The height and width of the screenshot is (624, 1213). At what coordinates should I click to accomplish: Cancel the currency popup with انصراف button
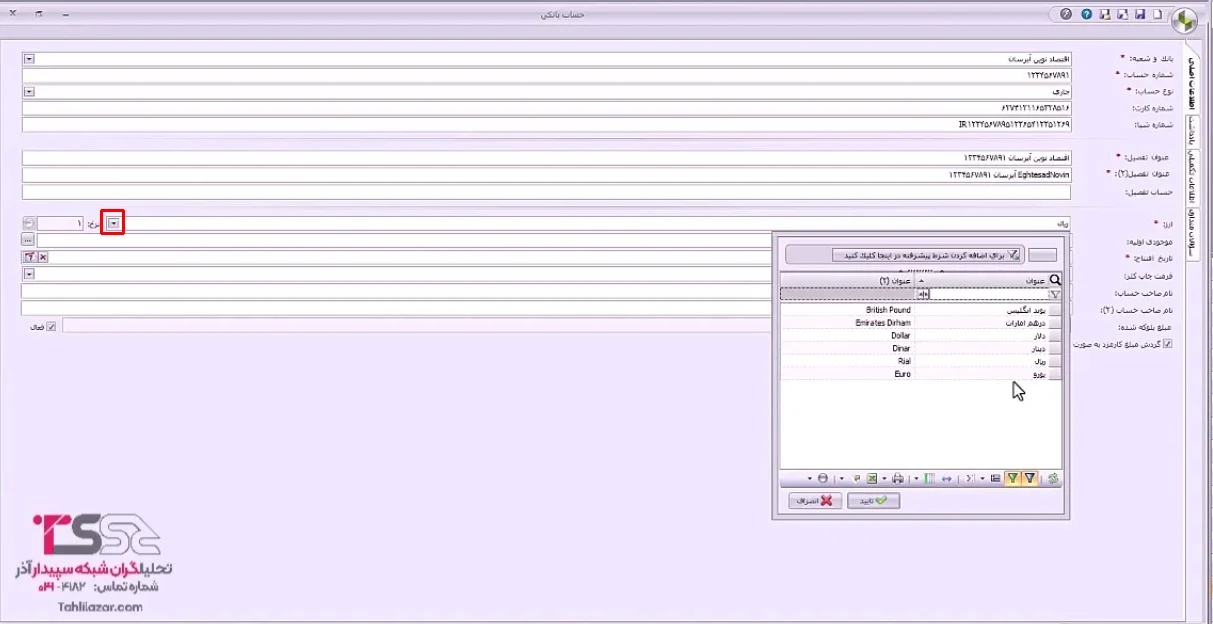815,500
